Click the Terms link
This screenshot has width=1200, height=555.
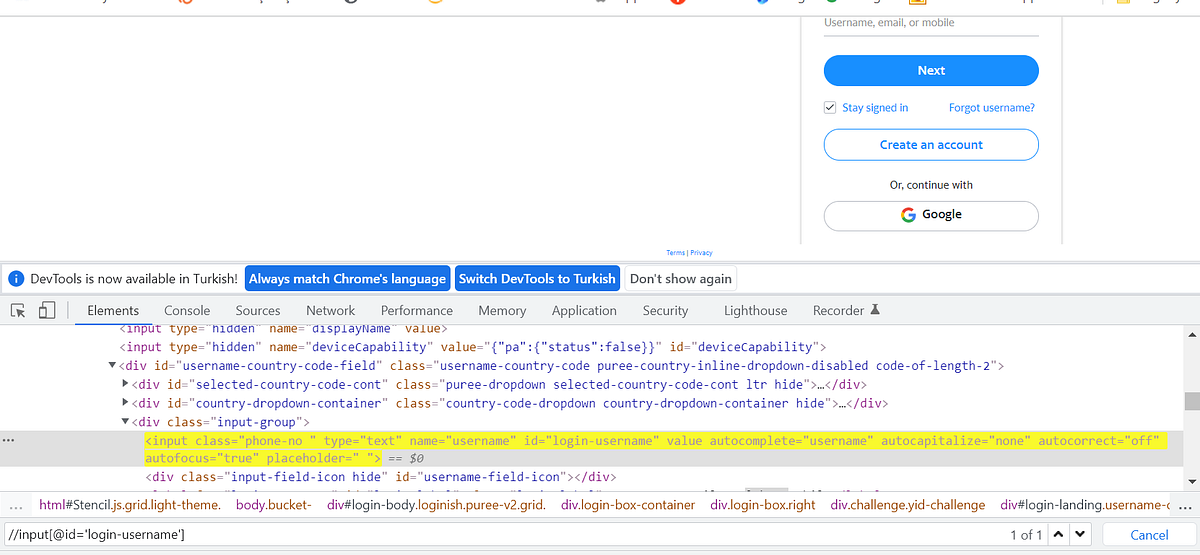click(675, 253)
